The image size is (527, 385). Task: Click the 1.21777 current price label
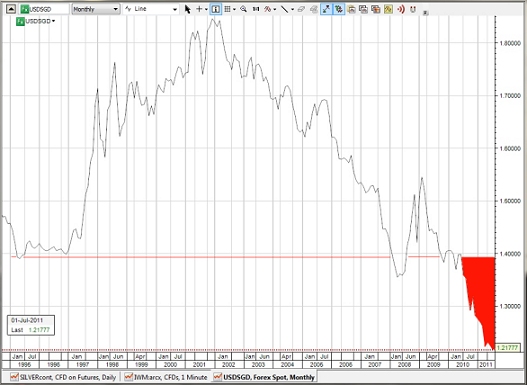[x=507, y=348]
